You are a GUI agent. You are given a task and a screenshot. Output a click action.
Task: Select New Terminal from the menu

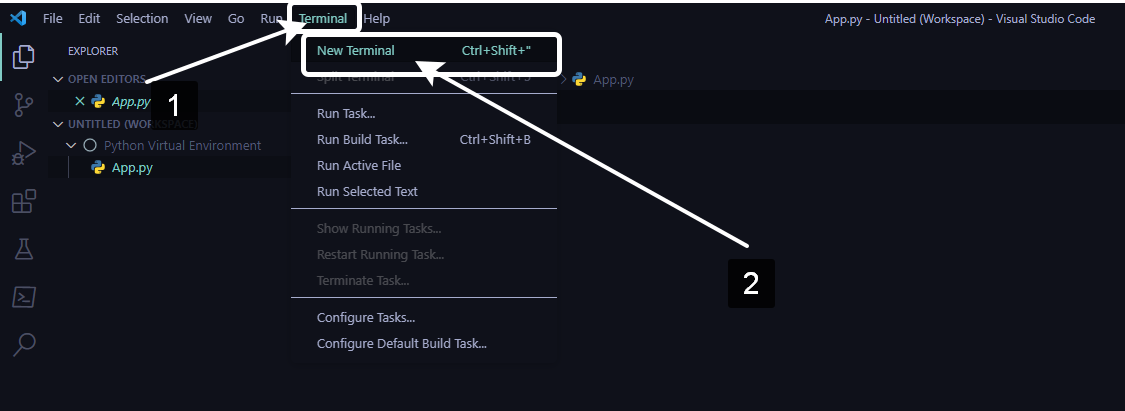pyautogui.click(x=356, y=50)
